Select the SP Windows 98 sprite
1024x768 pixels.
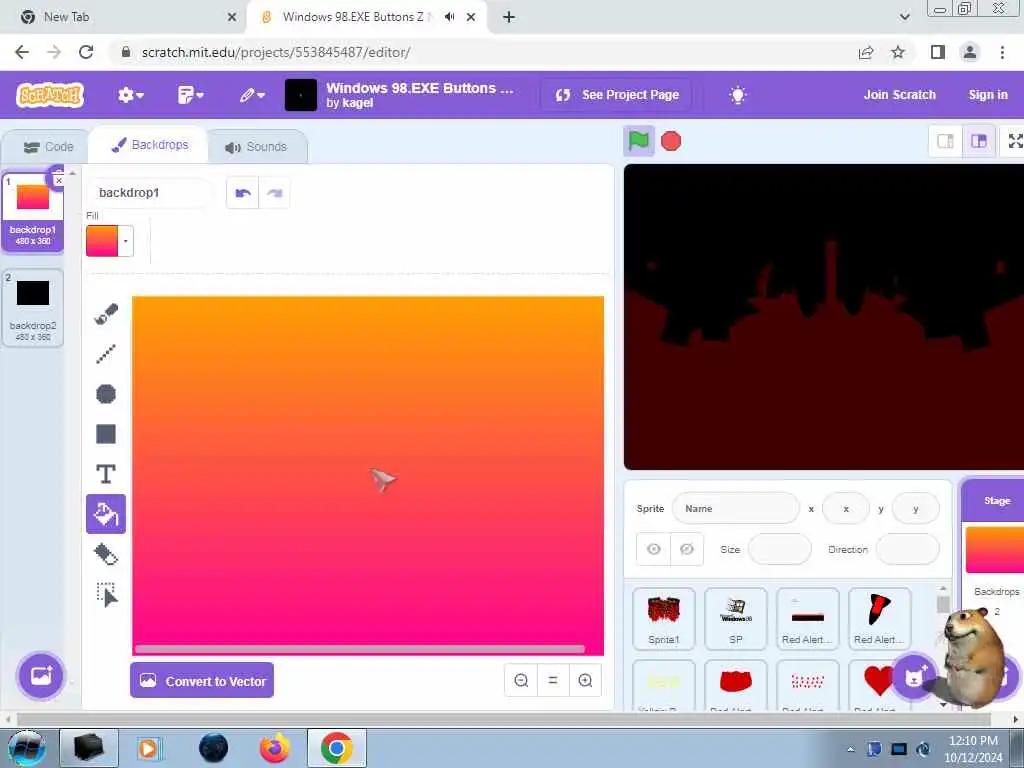(x=736, y=619)
